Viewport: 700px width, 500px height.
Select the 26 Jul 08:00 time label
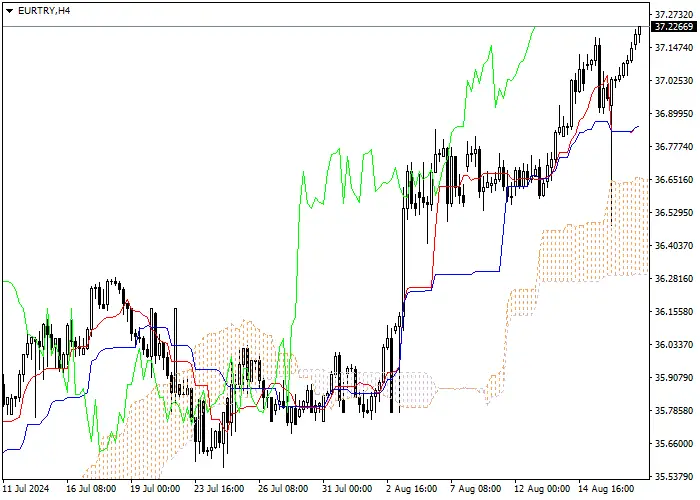283,489
